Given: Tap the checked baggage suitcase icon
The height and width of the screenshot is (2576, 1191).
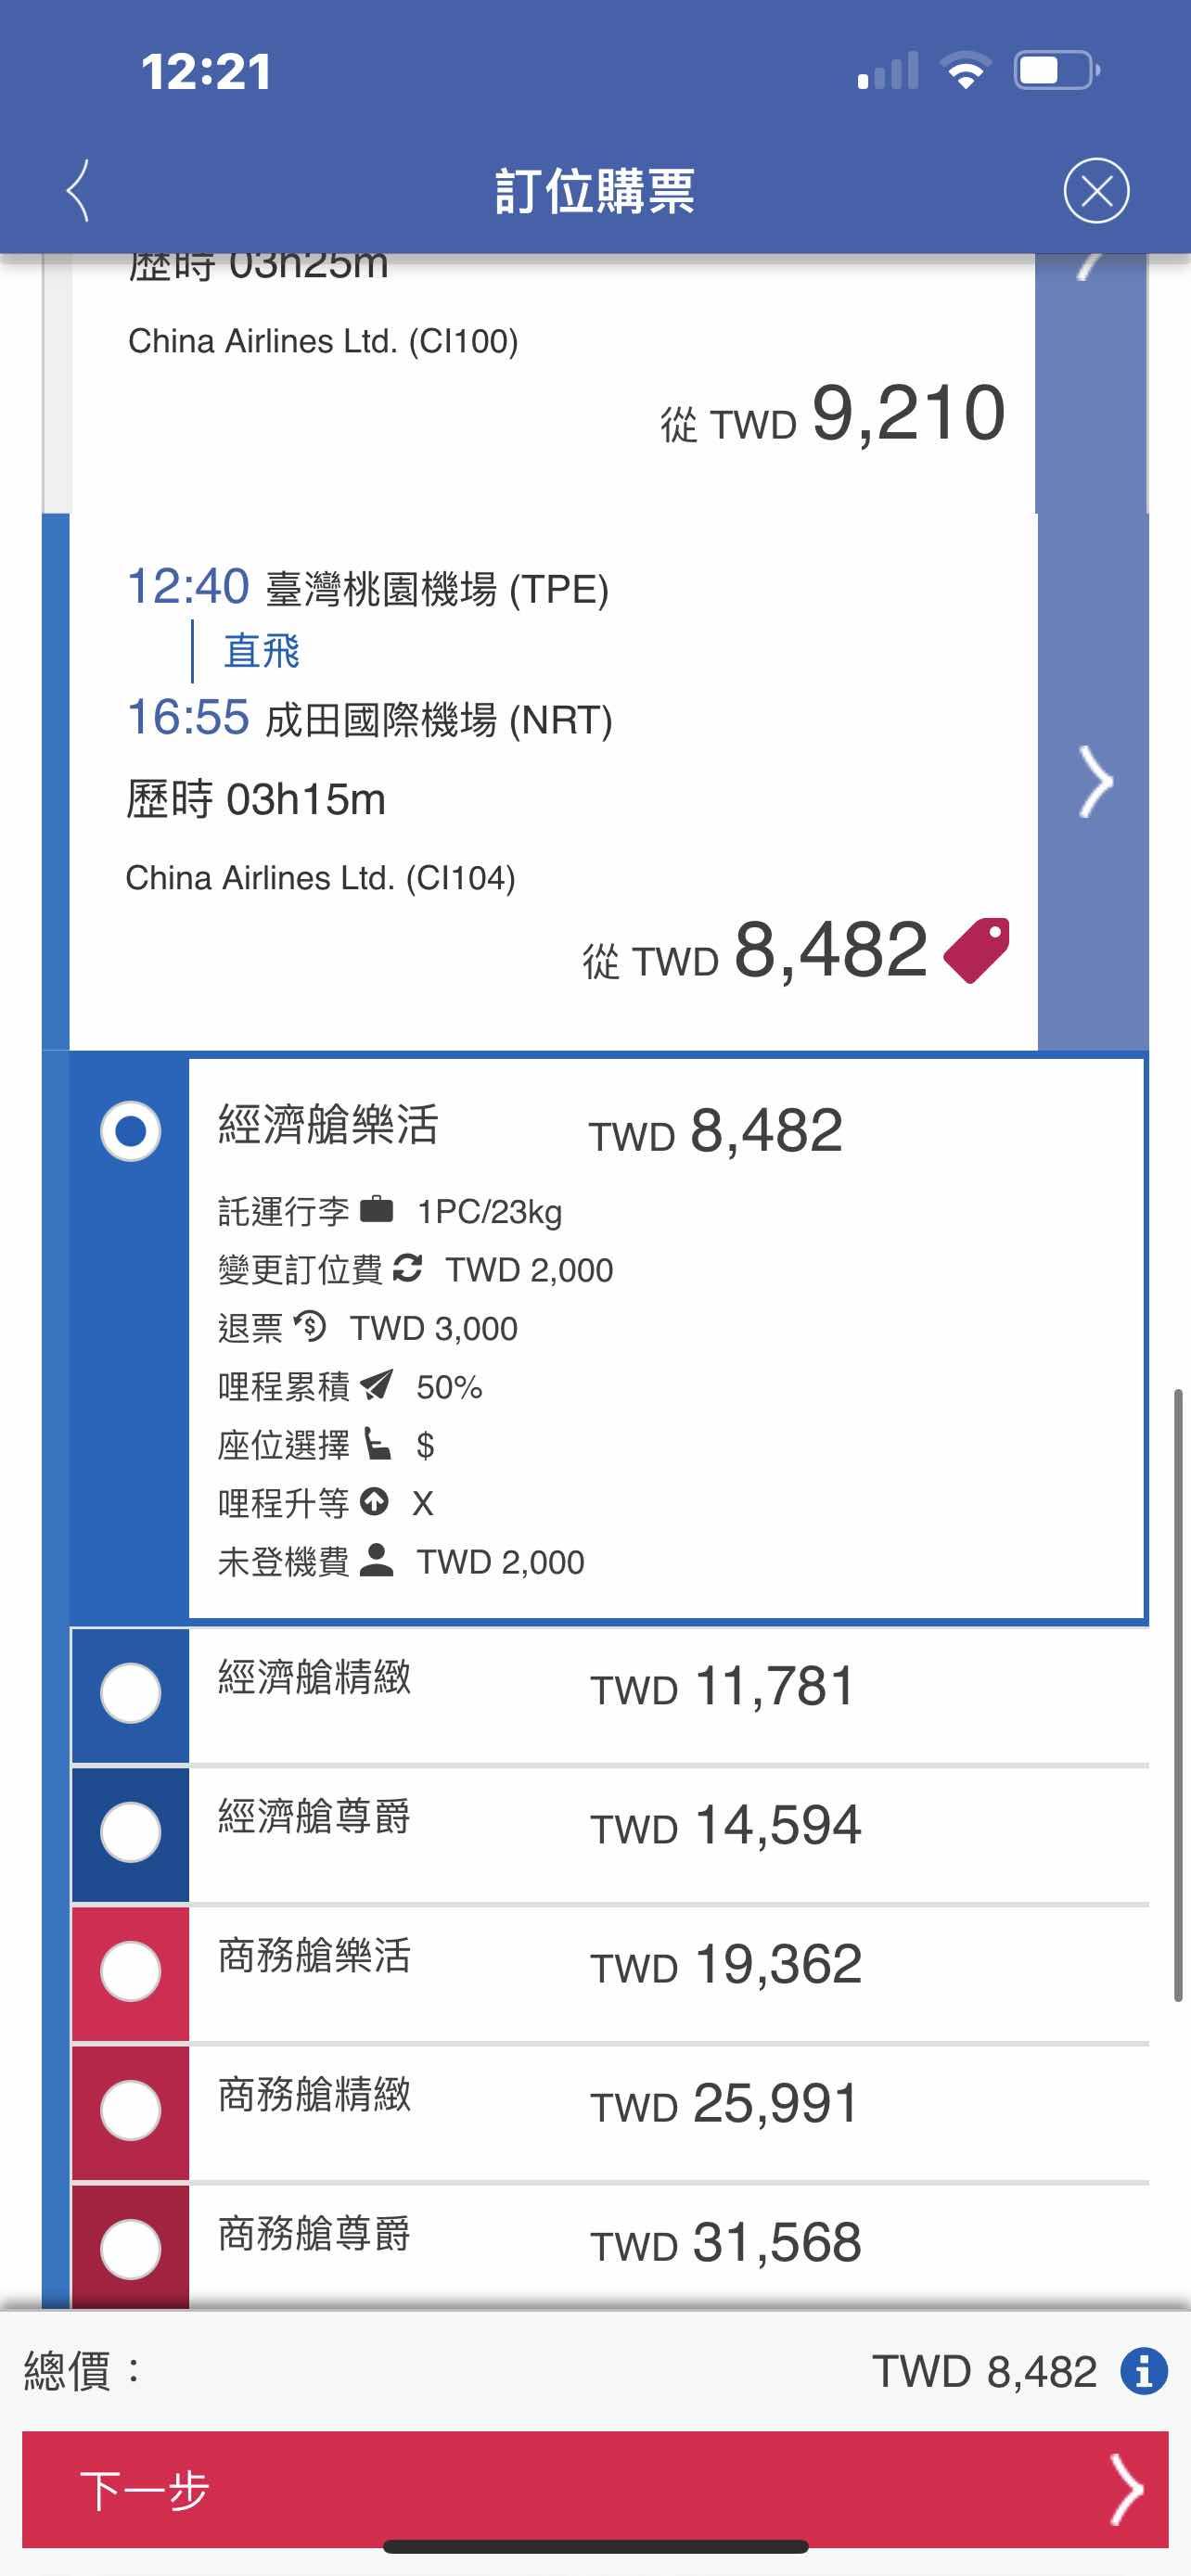Looking at the screenshot, I should coord(376,1210).
